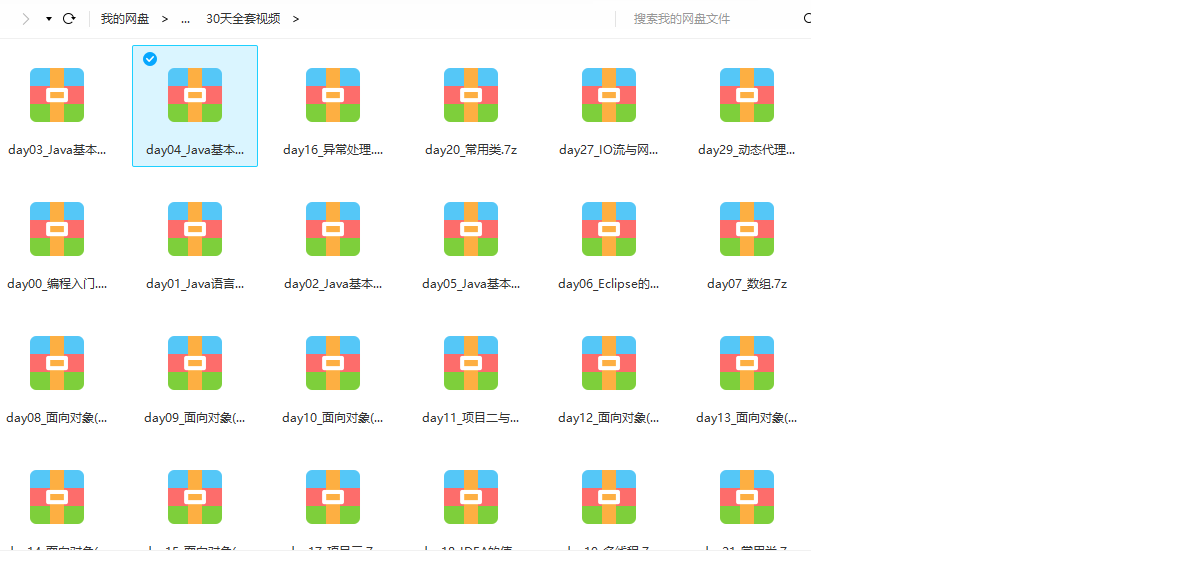Open the day11_项目二与 archive icon

[x=471, y=363]
